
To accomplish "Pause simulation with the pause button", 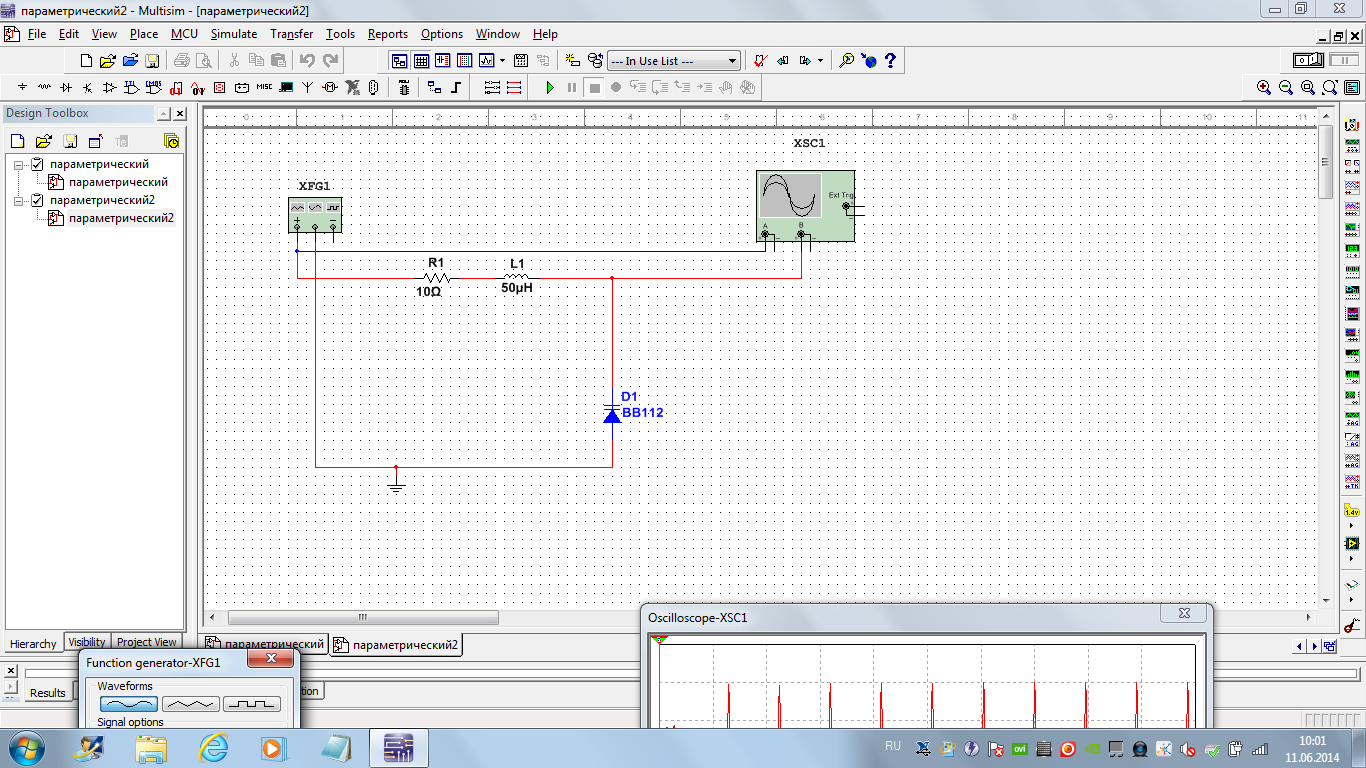I will coord(572,87).
